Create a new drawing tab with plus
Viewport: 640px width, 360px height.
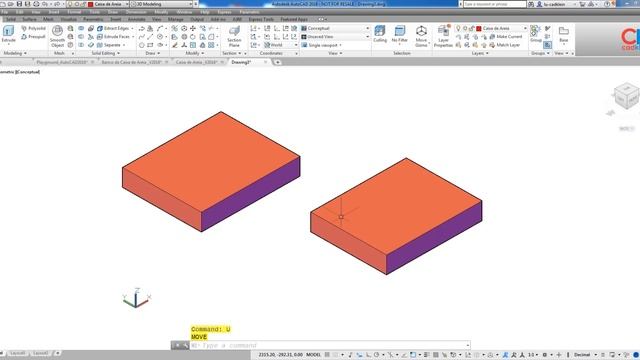pyautogui.click(x=278, y=62)
